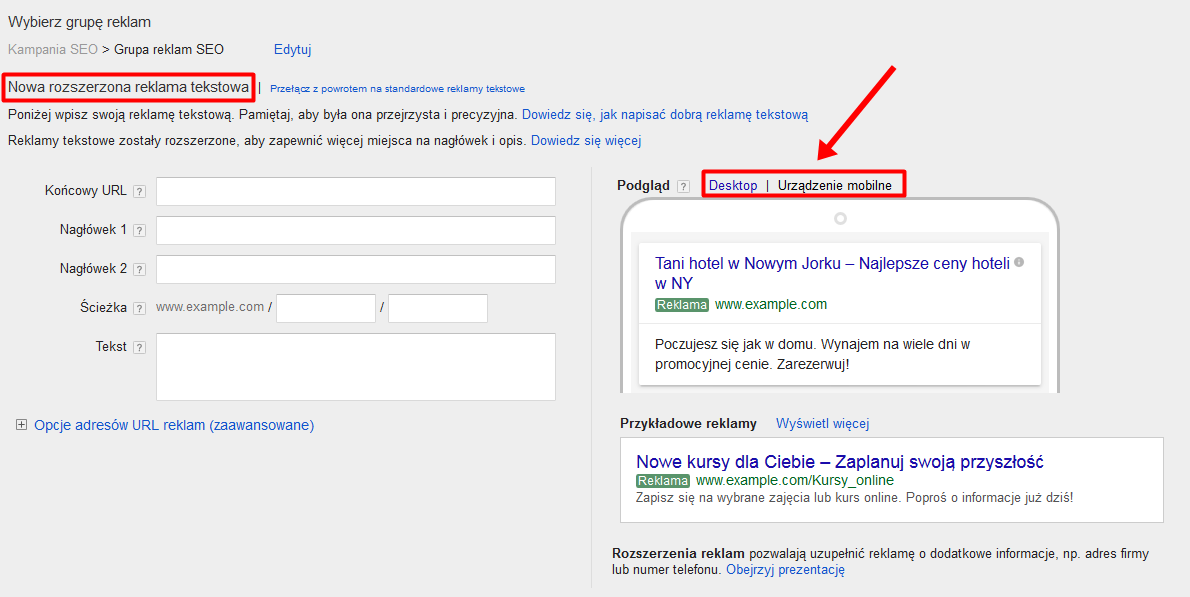Screen dimensions: 1190x597
Task: Click Reklama badge in mobile preview
Action: (x=682, y=305)
